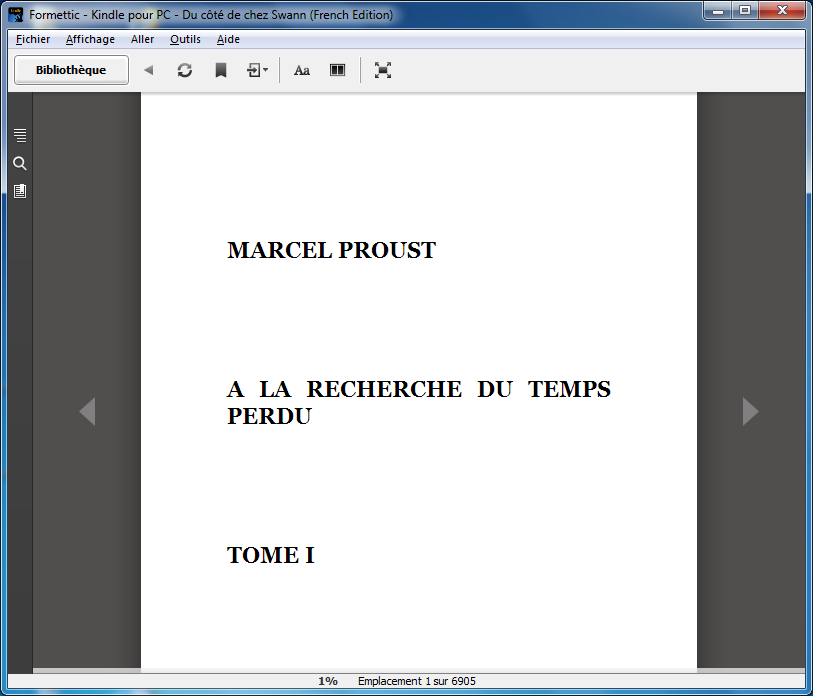
Task: Click the Kindle app icon in title bar
Action: tap(16, 15)
